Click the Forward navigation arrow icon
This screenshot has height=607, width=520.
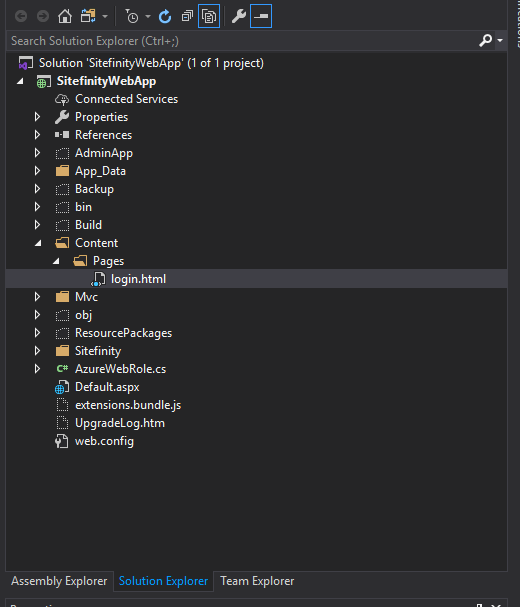click(43, 16)
